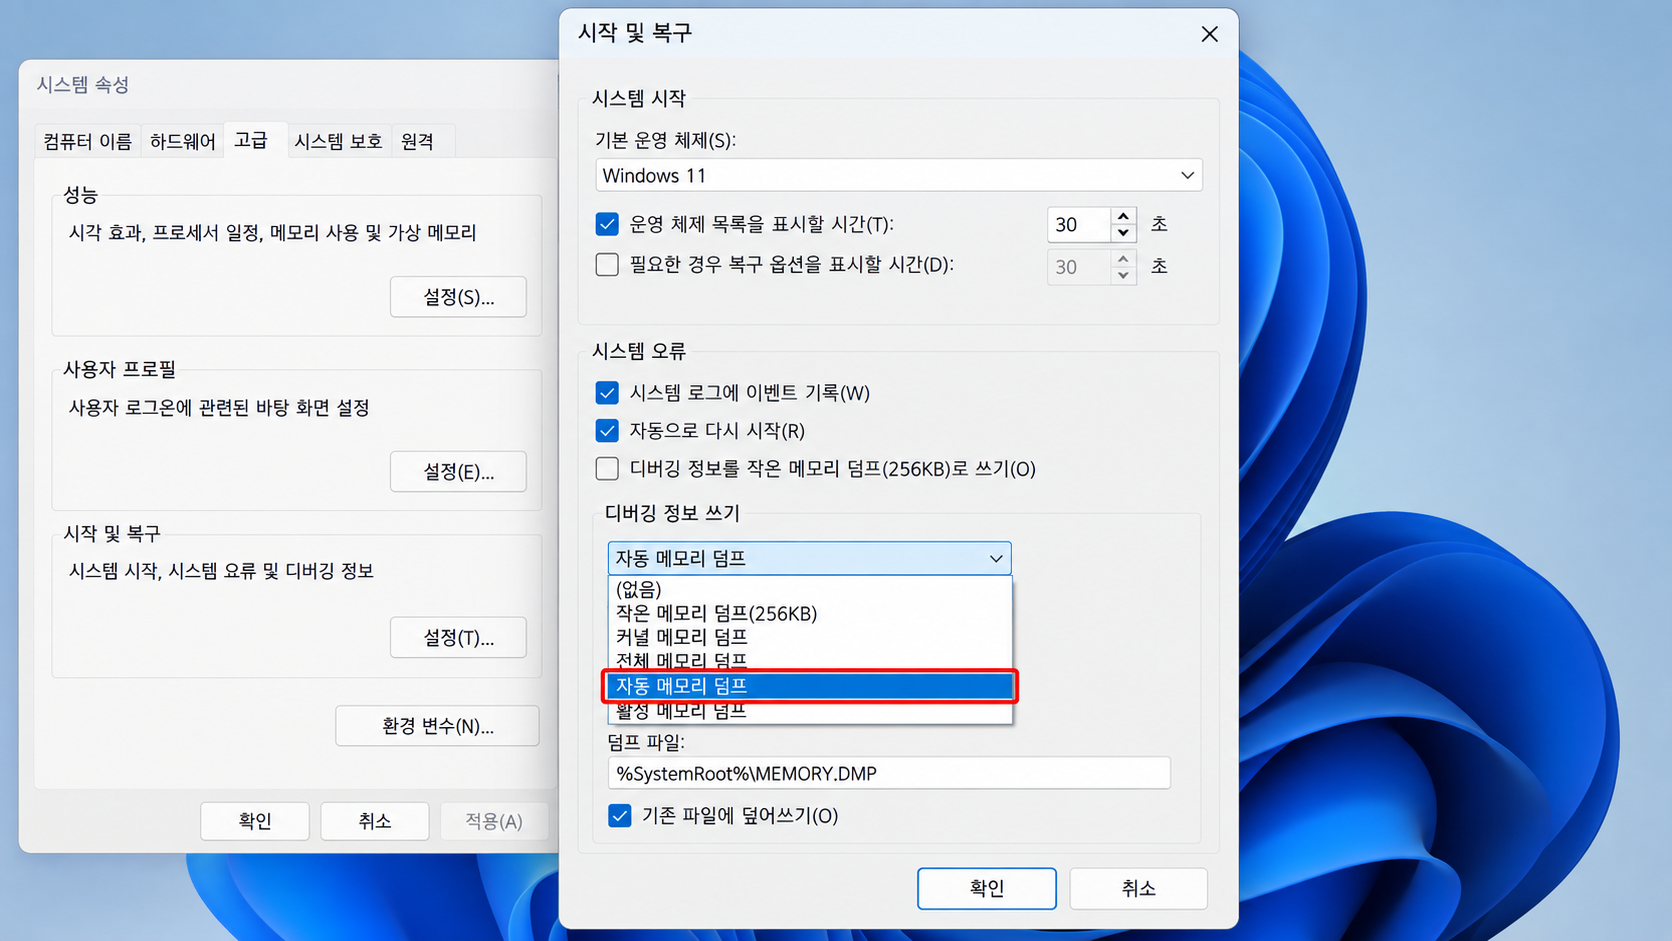Screen dimensions: 1672x941
Task: Toggle 기존 파일에 덮어쓰기 checkbox
Action: (620, 816)
